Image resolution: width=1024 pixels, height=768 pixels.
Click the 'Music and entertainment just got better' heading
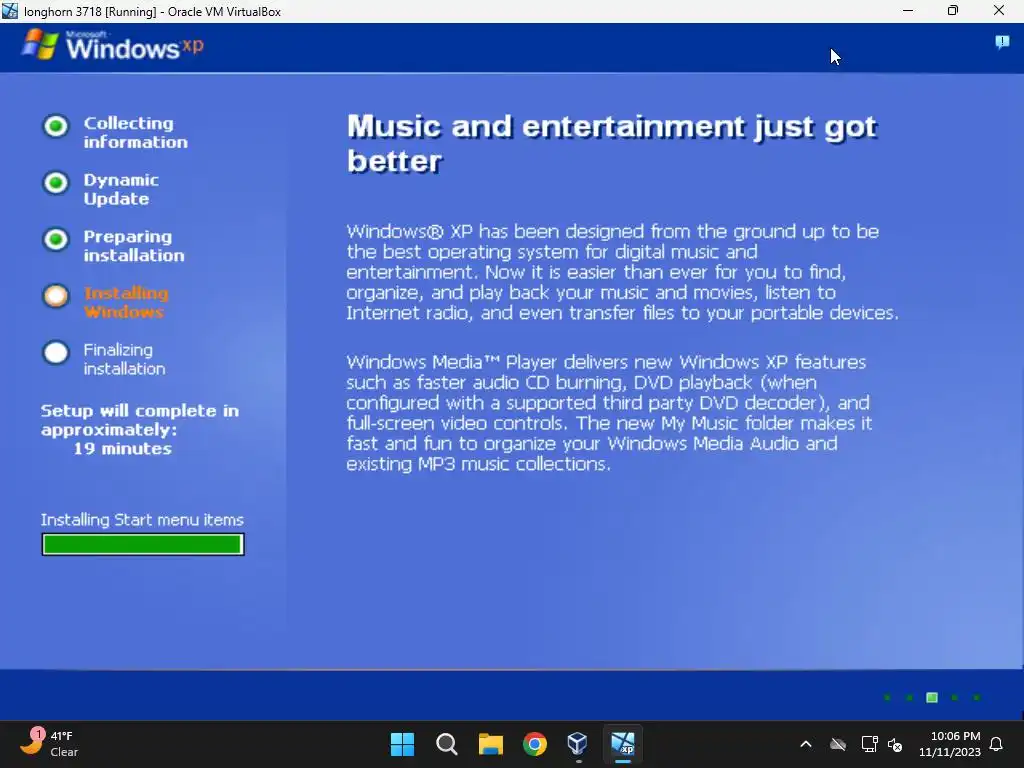tap(611, 144)
